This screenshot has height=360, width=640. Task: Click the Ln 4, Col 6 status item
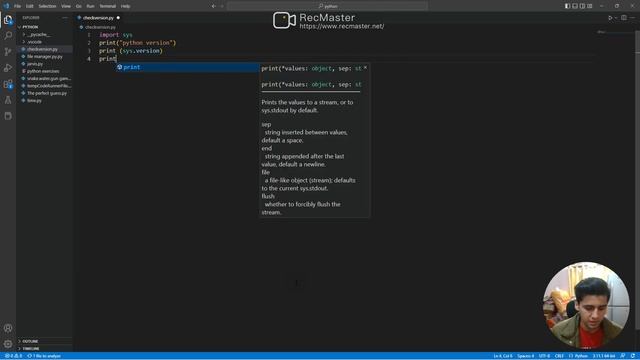point(502,356)
